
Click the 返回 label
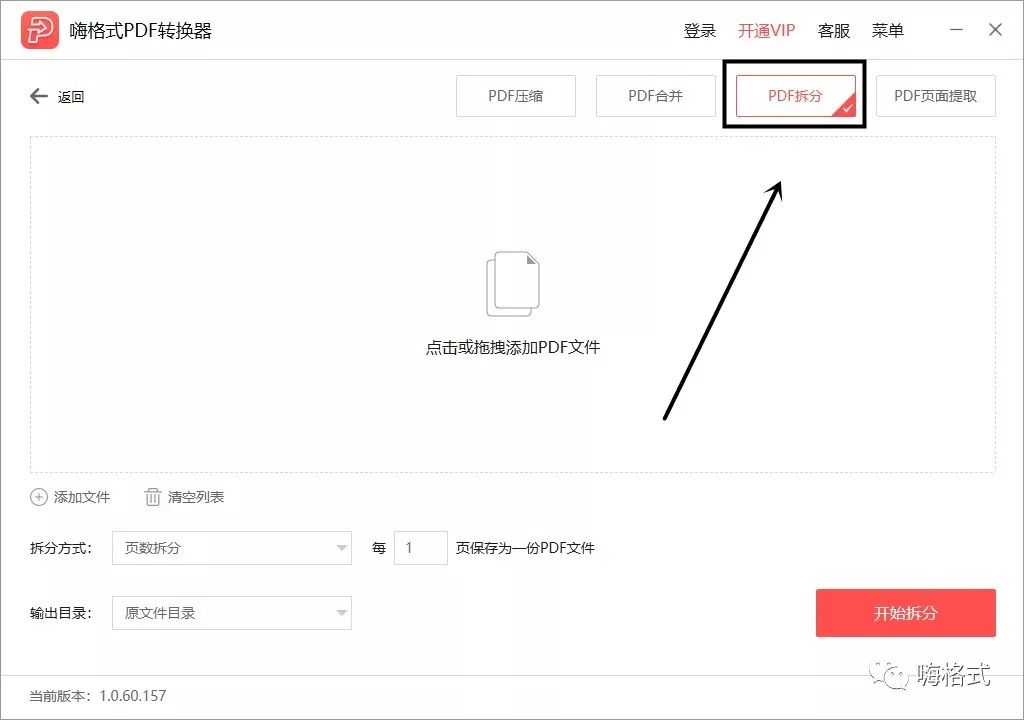(71, 97)
